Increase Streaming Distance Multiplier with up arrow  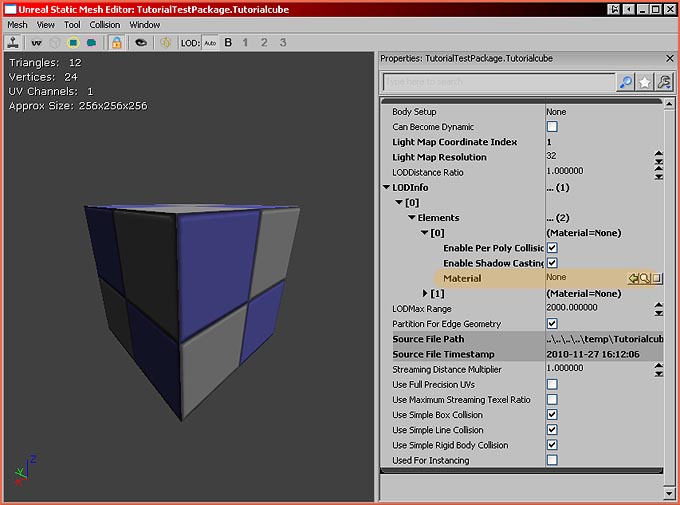click(x=659, y=365)
